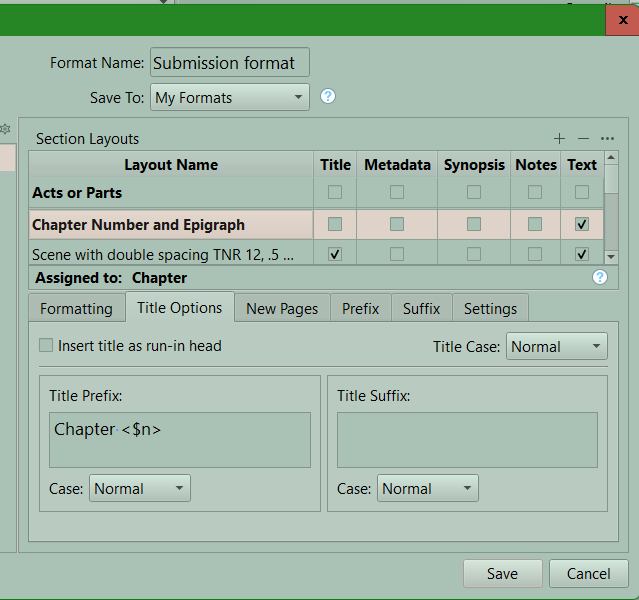Click the gear icon at left edge
639x600 pixels.
5,130
